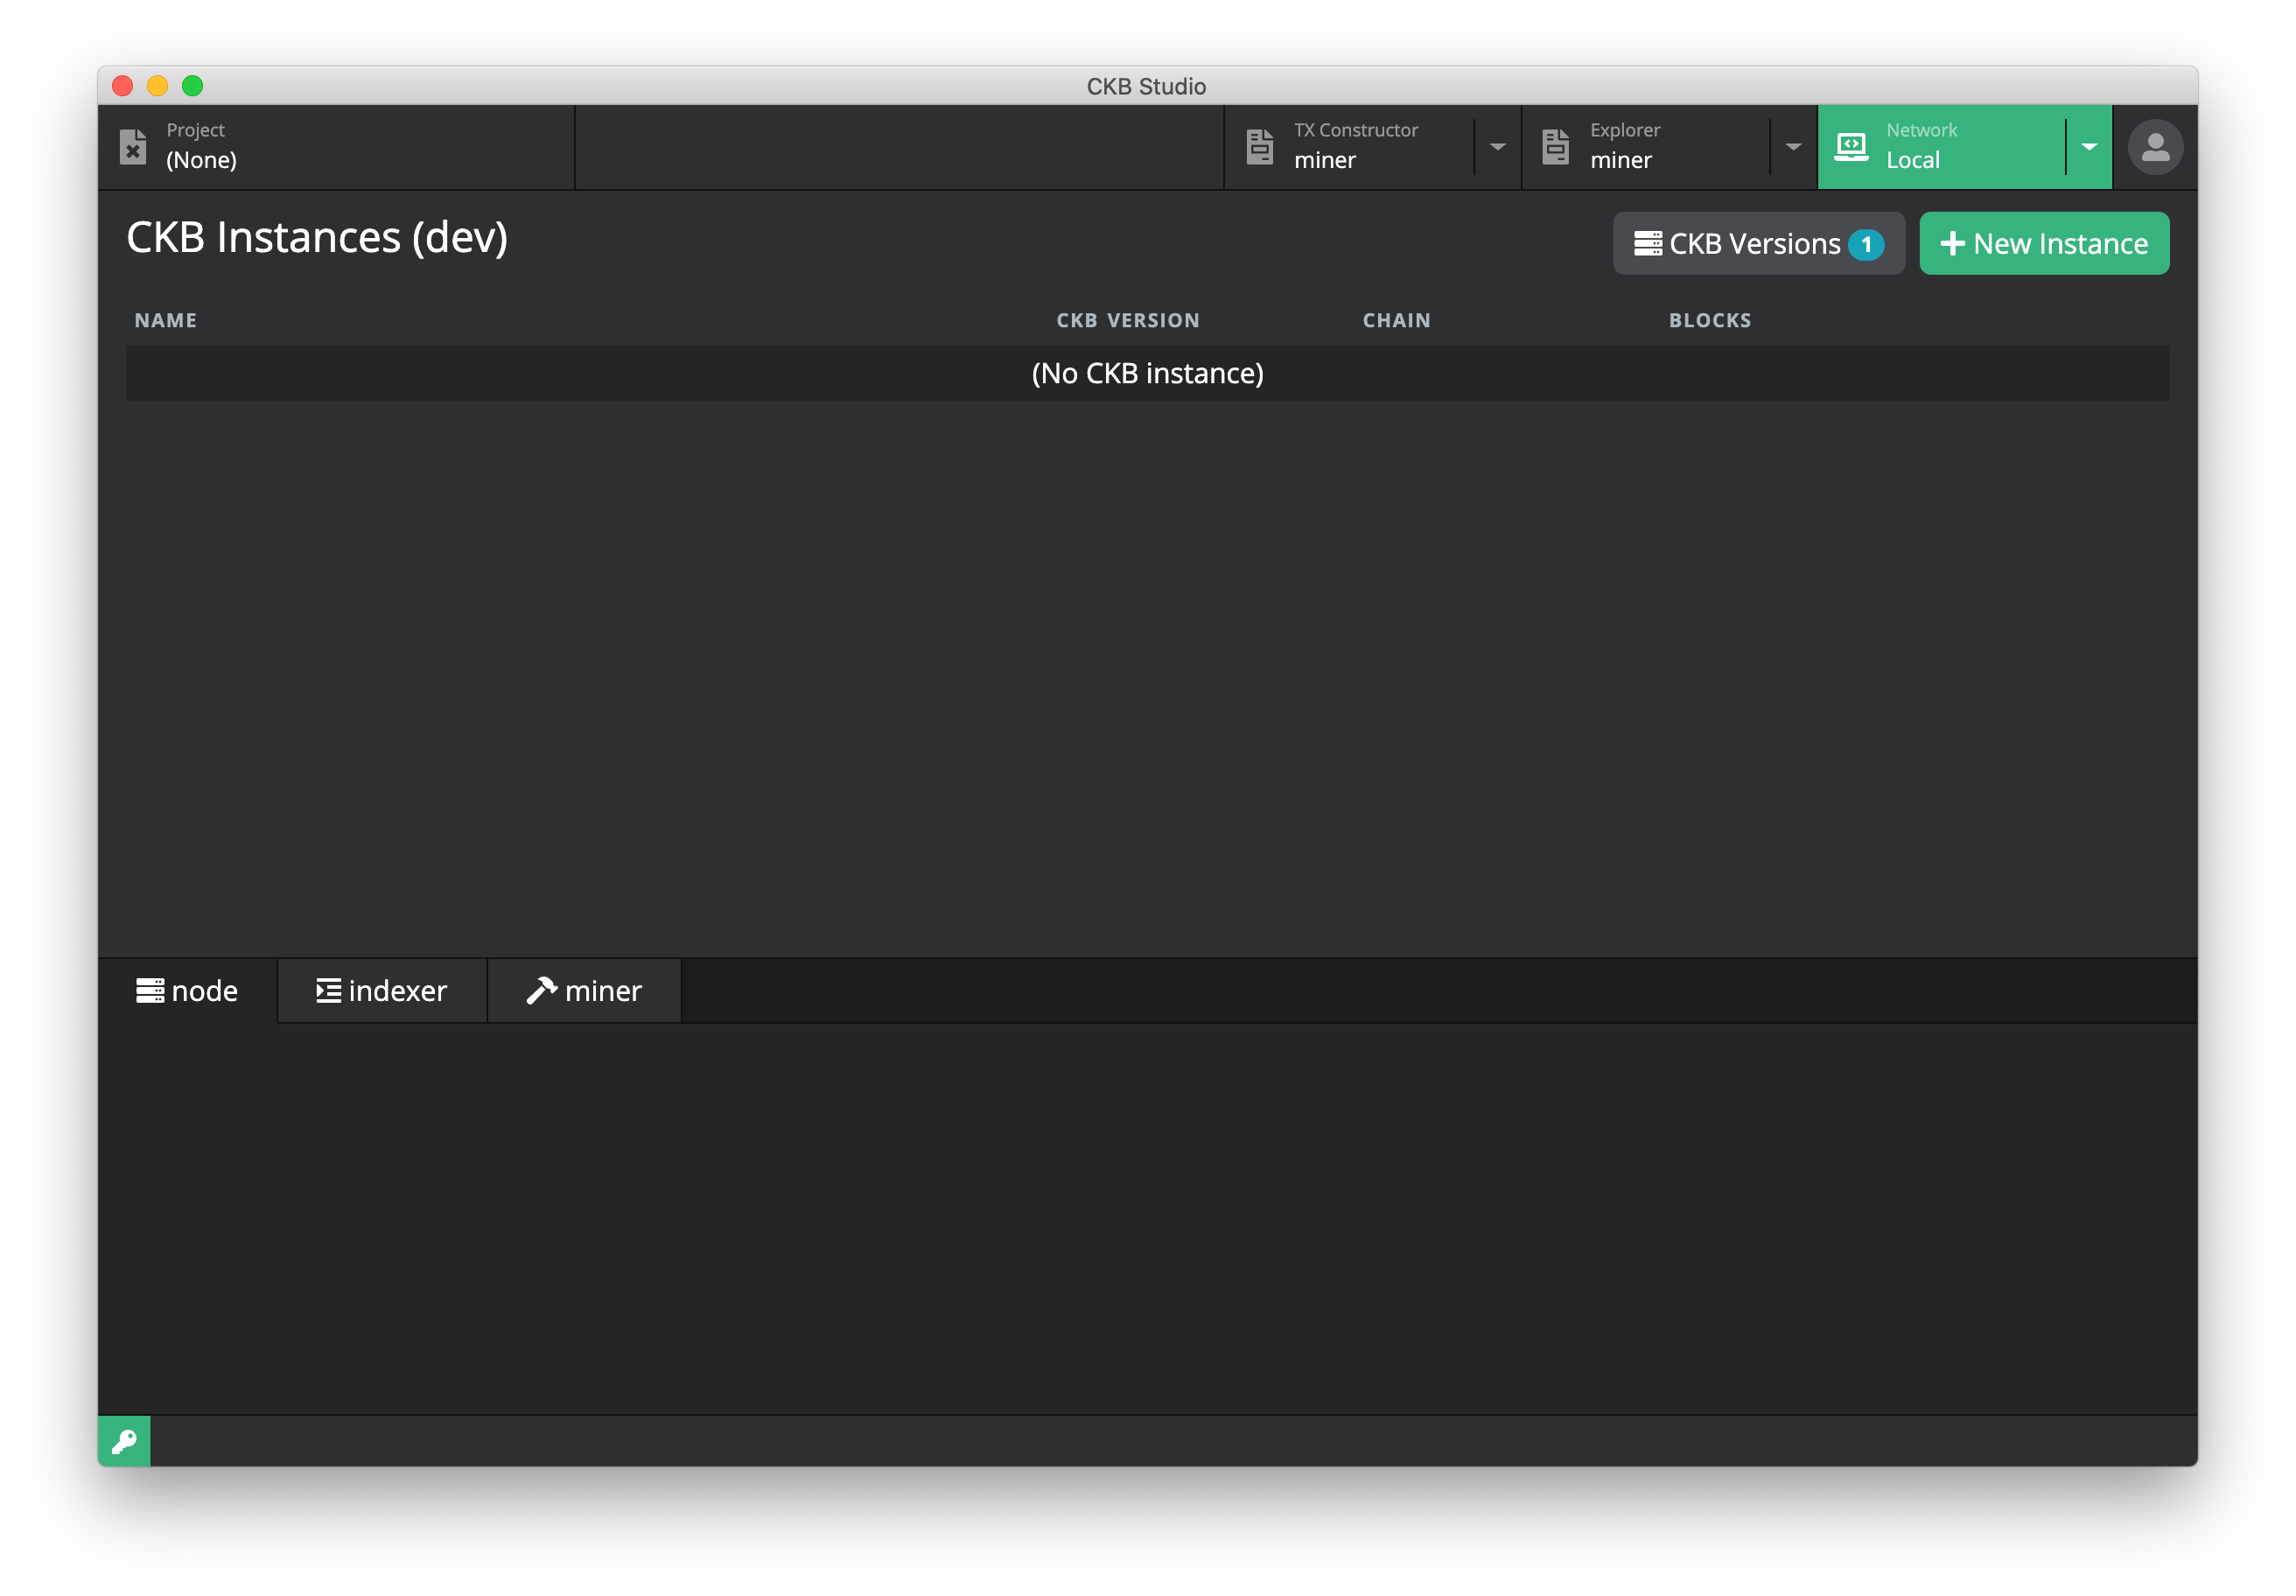Image resolution: width=2296 pixels, height=1596 pixels.
Task: Expand the Explorer dropdown arrow
Action: [x=1793, y=147]
